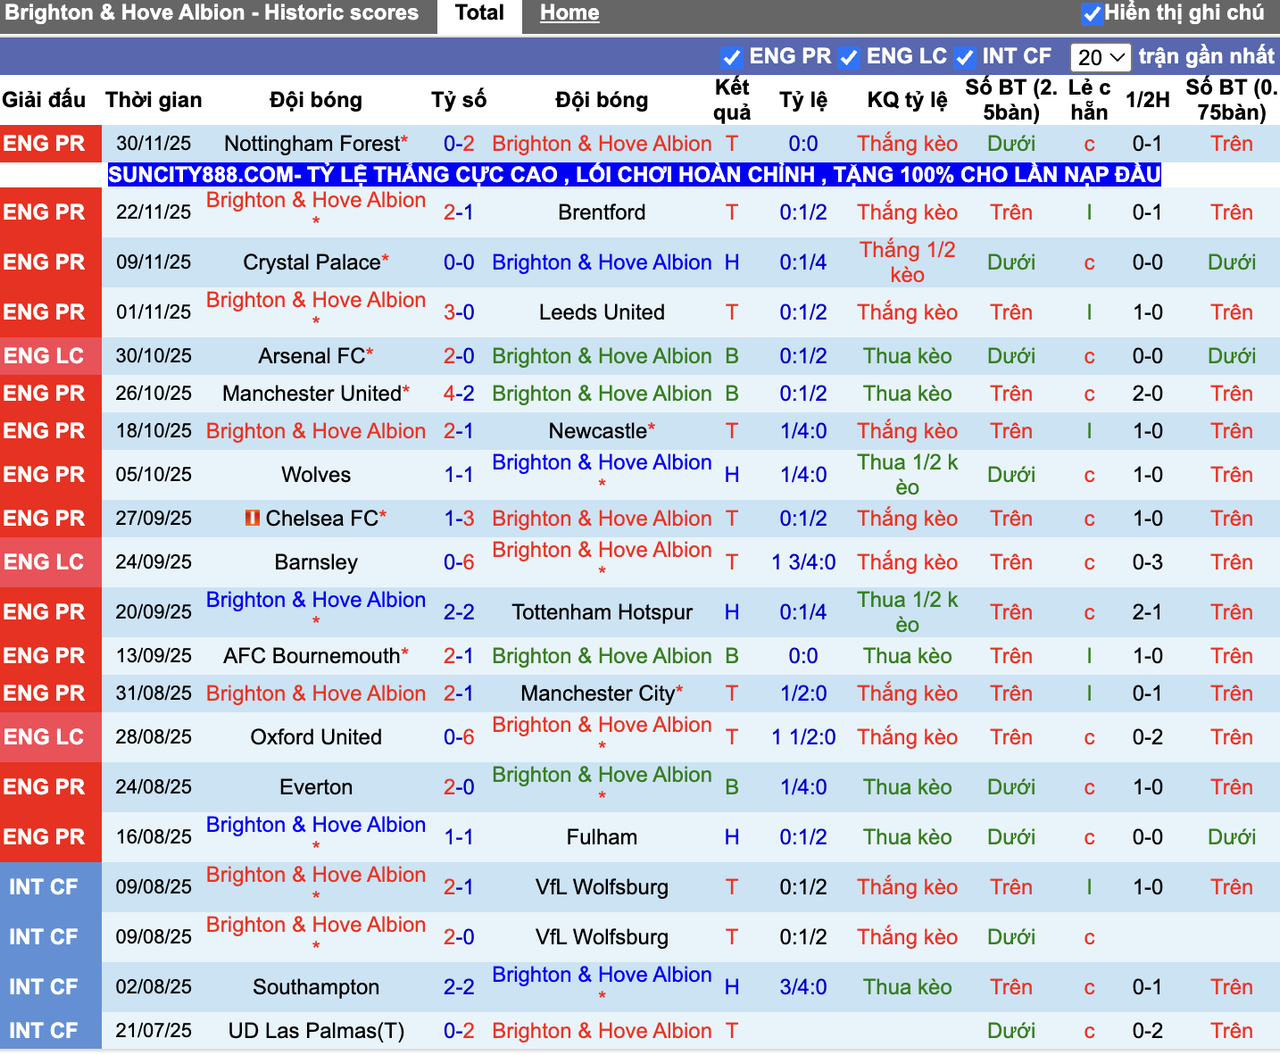Click the Chelsea FC red card icon
The image size is (1280, 1055).
pyautogui.click(x=253, y=518)
